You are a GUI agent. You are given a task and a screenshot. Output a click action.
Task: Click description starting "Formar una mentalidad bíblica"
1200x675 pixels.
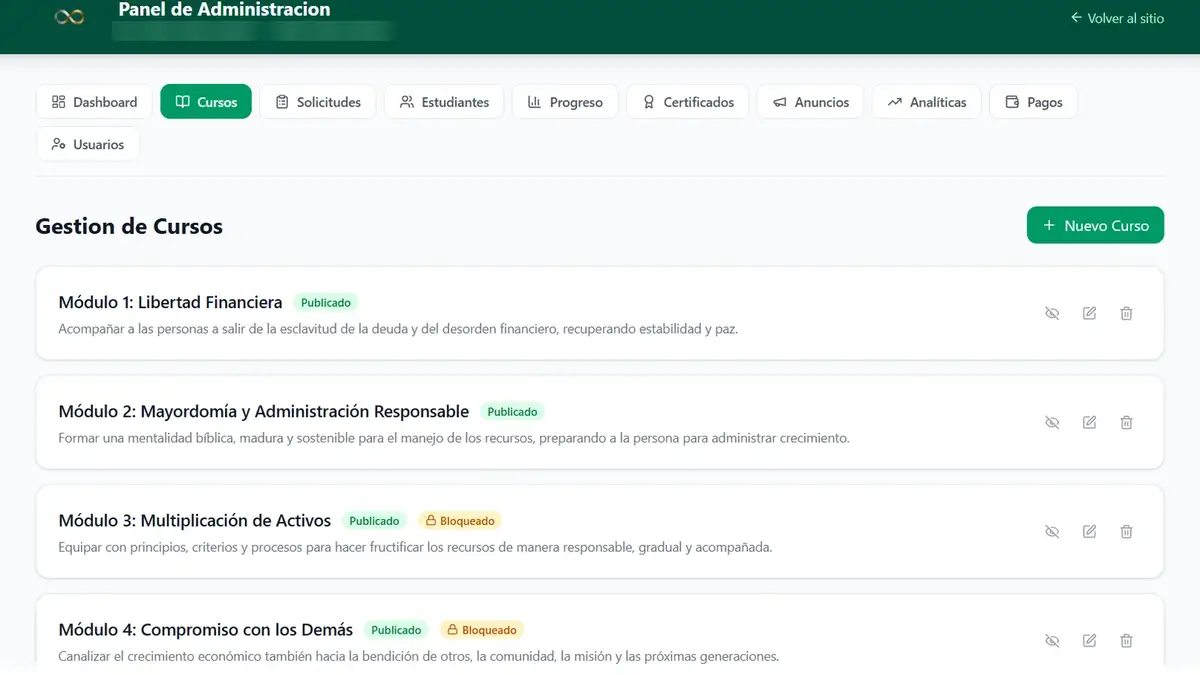[x=454, y=438]
